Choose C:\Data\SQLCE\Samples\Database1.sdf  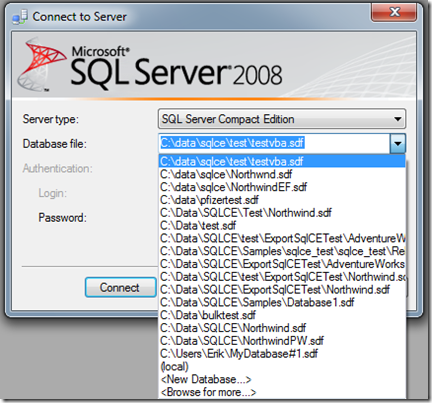pos(282,302)
